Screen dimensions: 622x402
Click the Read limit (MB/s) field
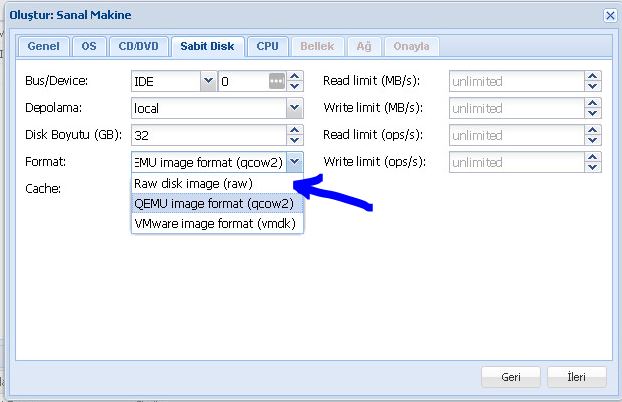pos(517,81)
